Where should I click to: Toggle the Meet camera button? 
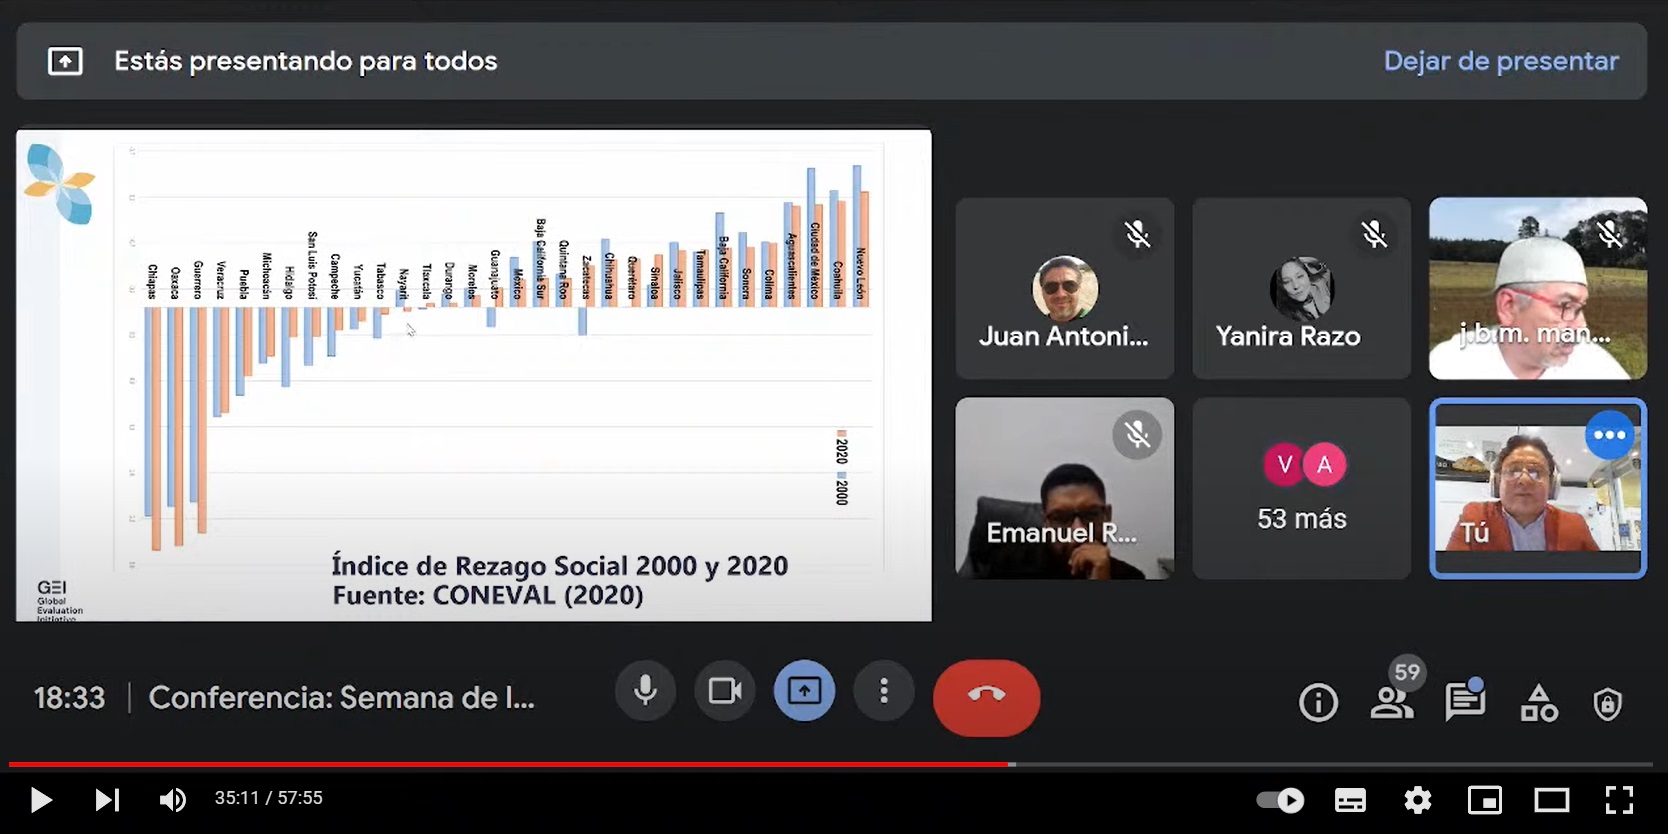[725, 691]
